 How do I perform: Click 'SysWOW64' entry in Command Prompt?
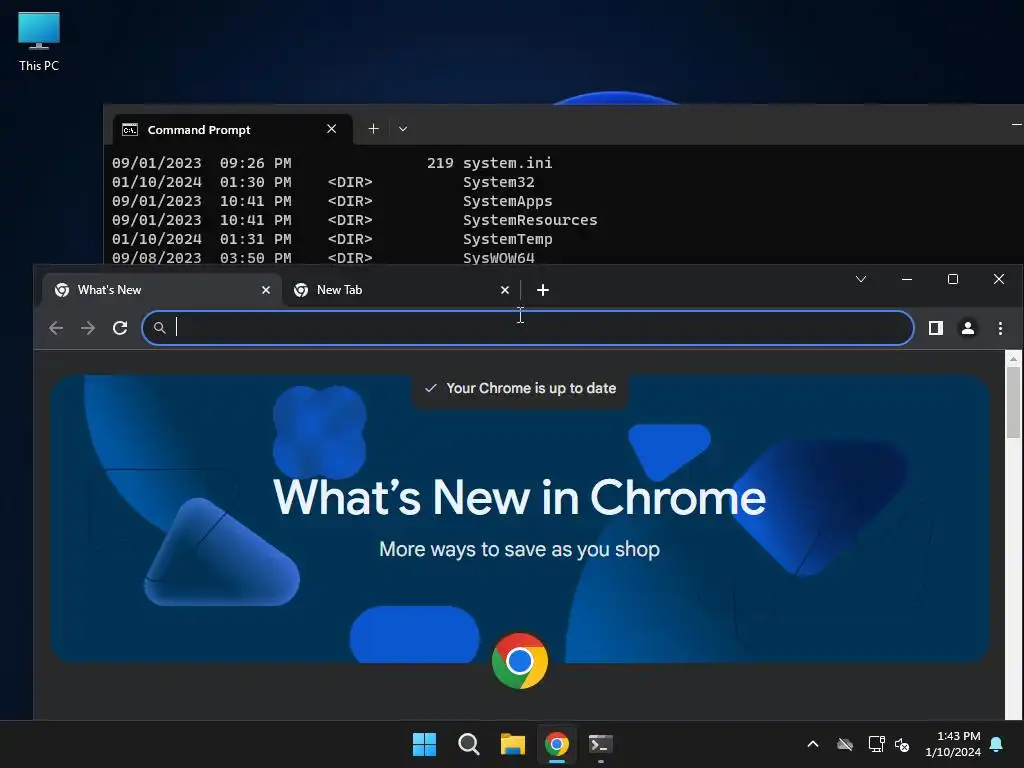click(x=498, y=257)
